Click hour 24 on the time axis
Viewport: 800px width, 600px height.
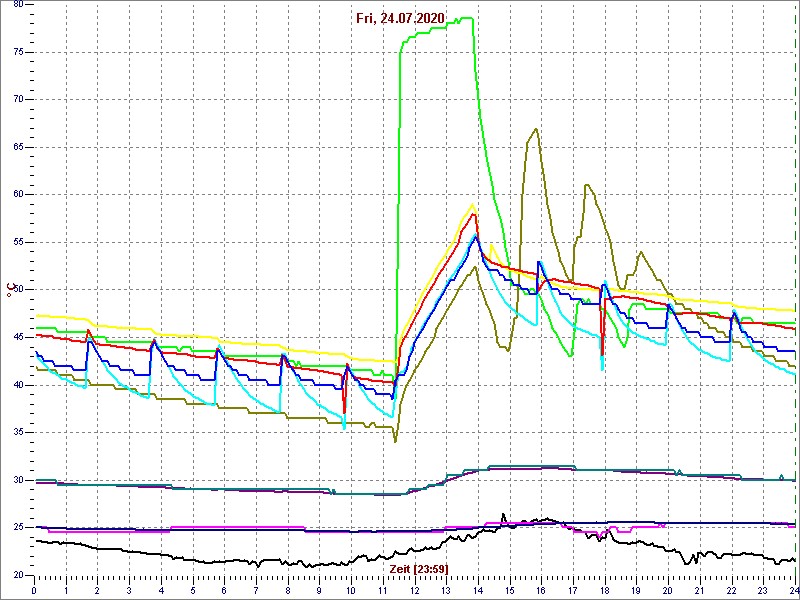point(793,591)
